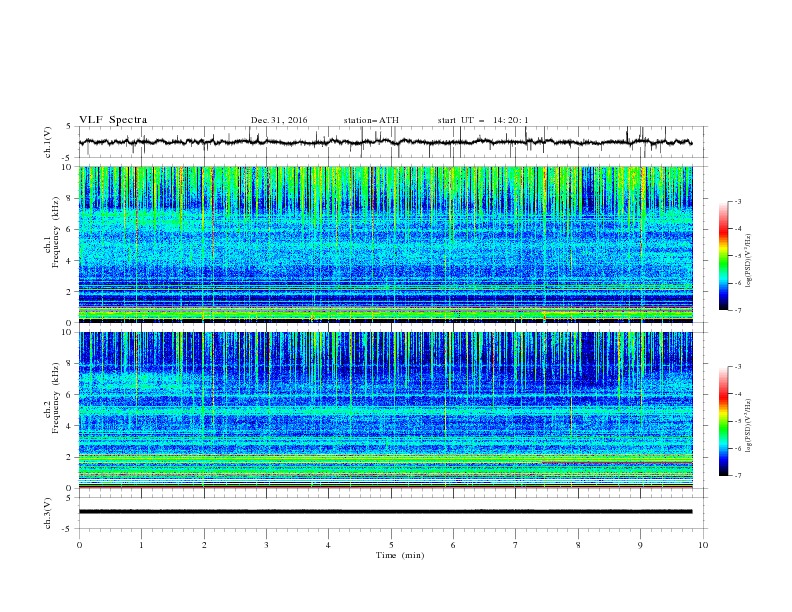Click time axis tick label "7"
The width and height of the screenshot is (792, 612).
tap(515, 545)
